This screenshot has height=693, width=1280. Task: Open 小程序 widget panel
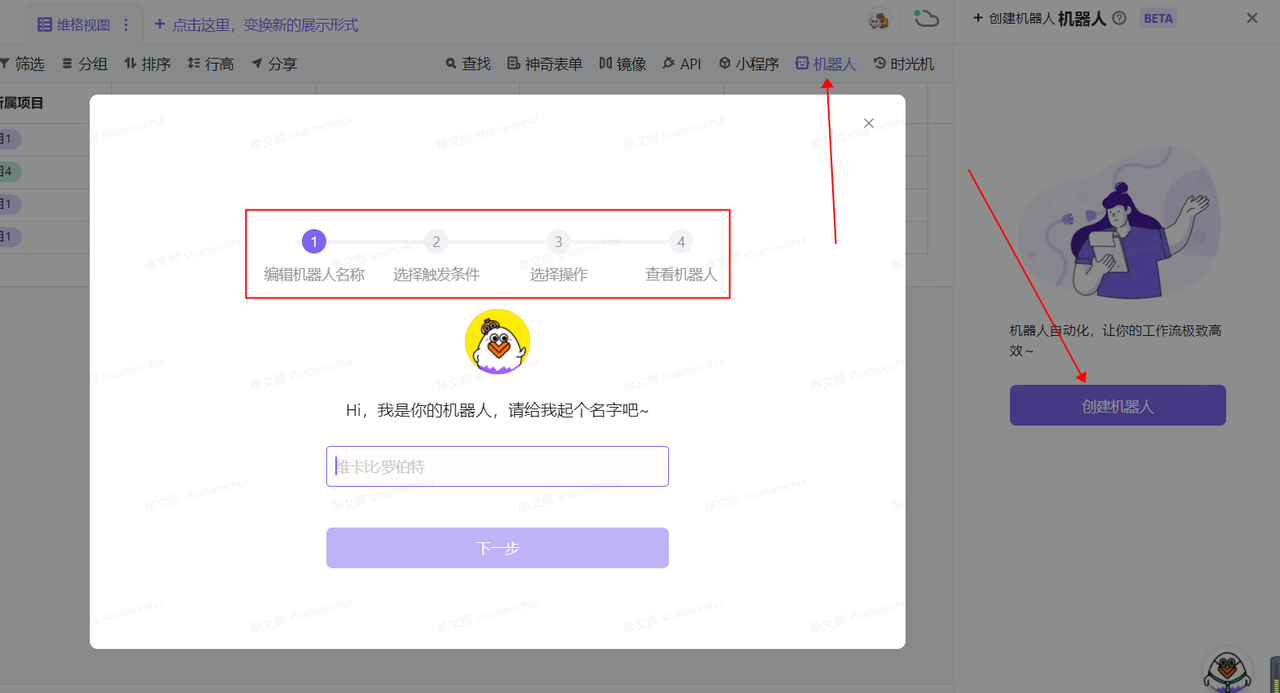(748, 64)
